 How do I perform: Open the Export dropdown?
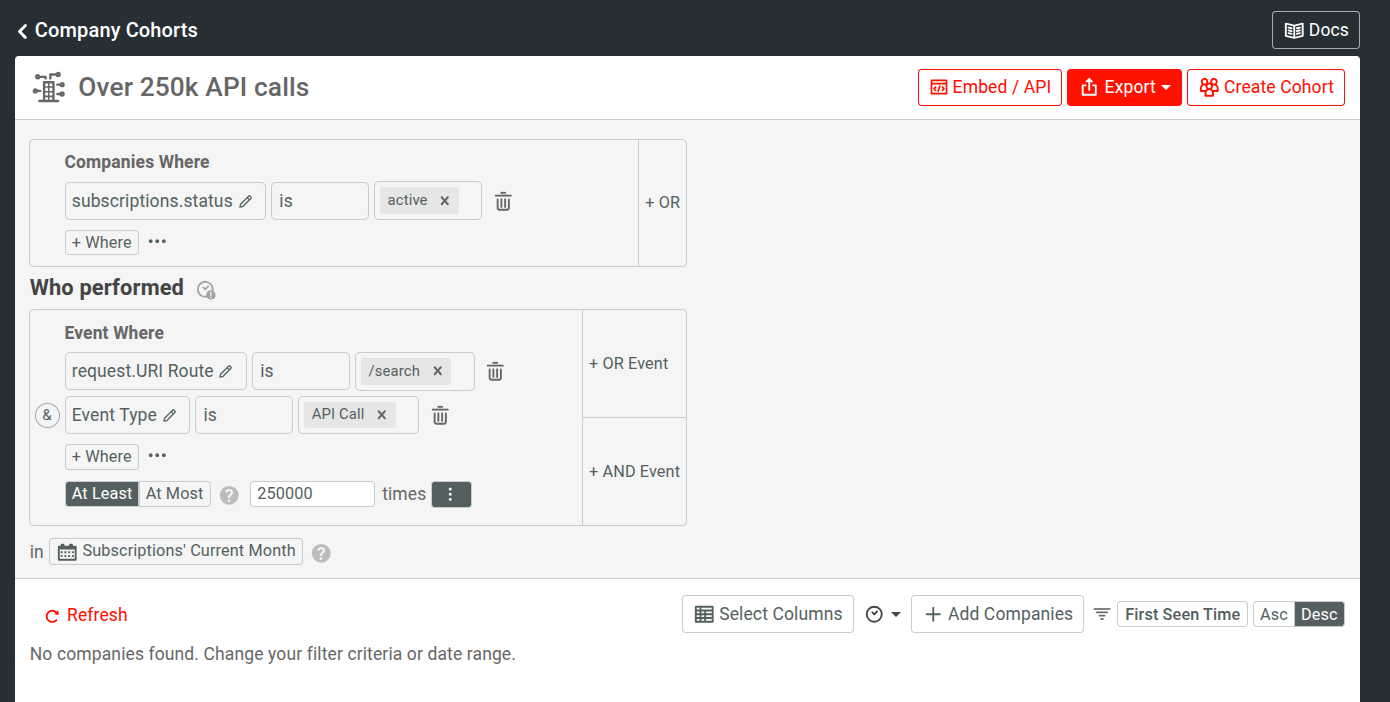1124,87
